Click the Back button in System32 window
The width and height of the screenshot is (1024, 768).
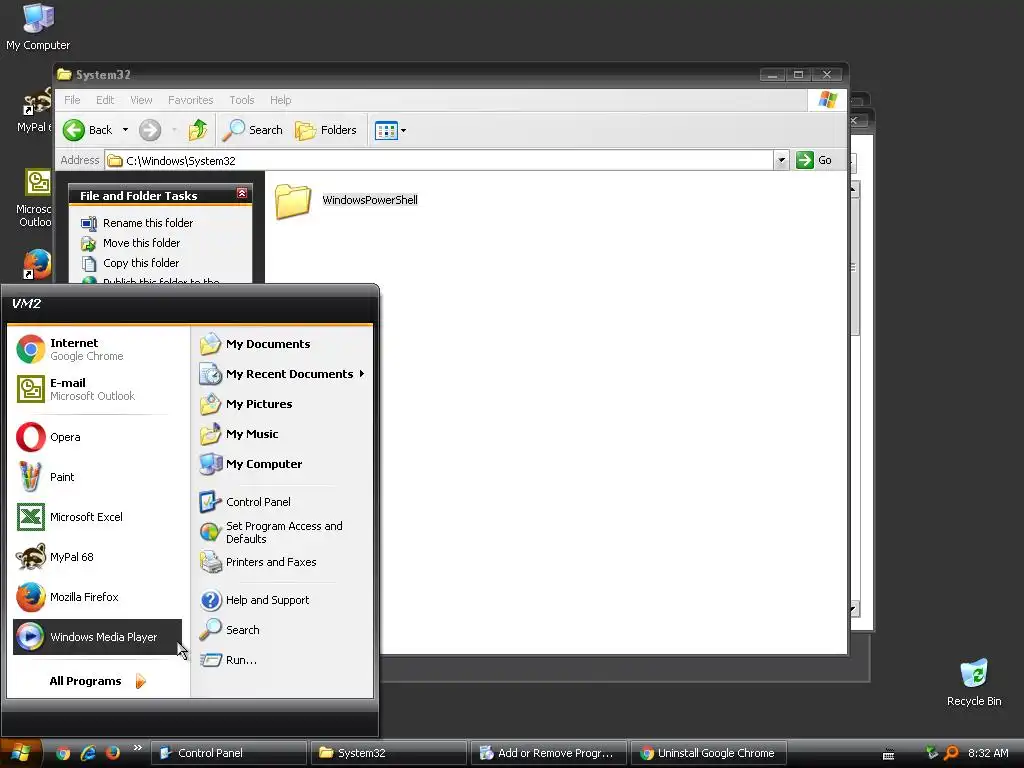[88, 130]
